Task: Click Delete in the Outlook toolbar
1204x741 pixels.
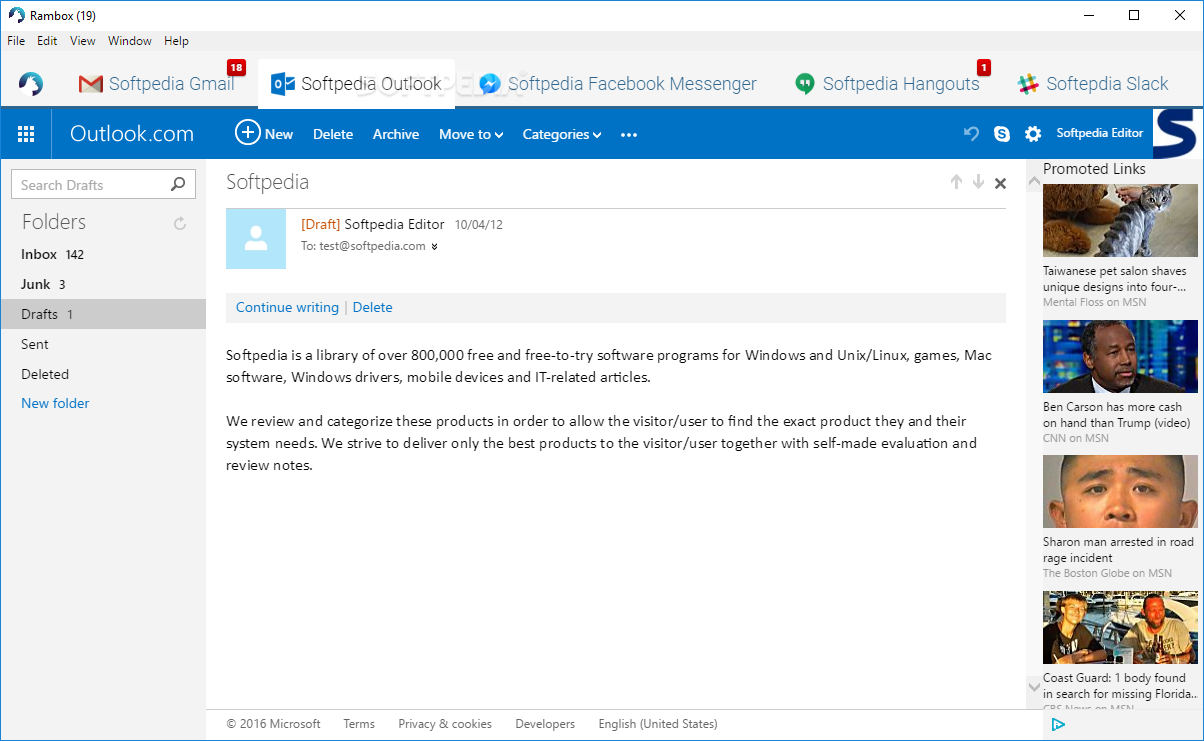Action: pyautogui.click(x=333, y=134)
